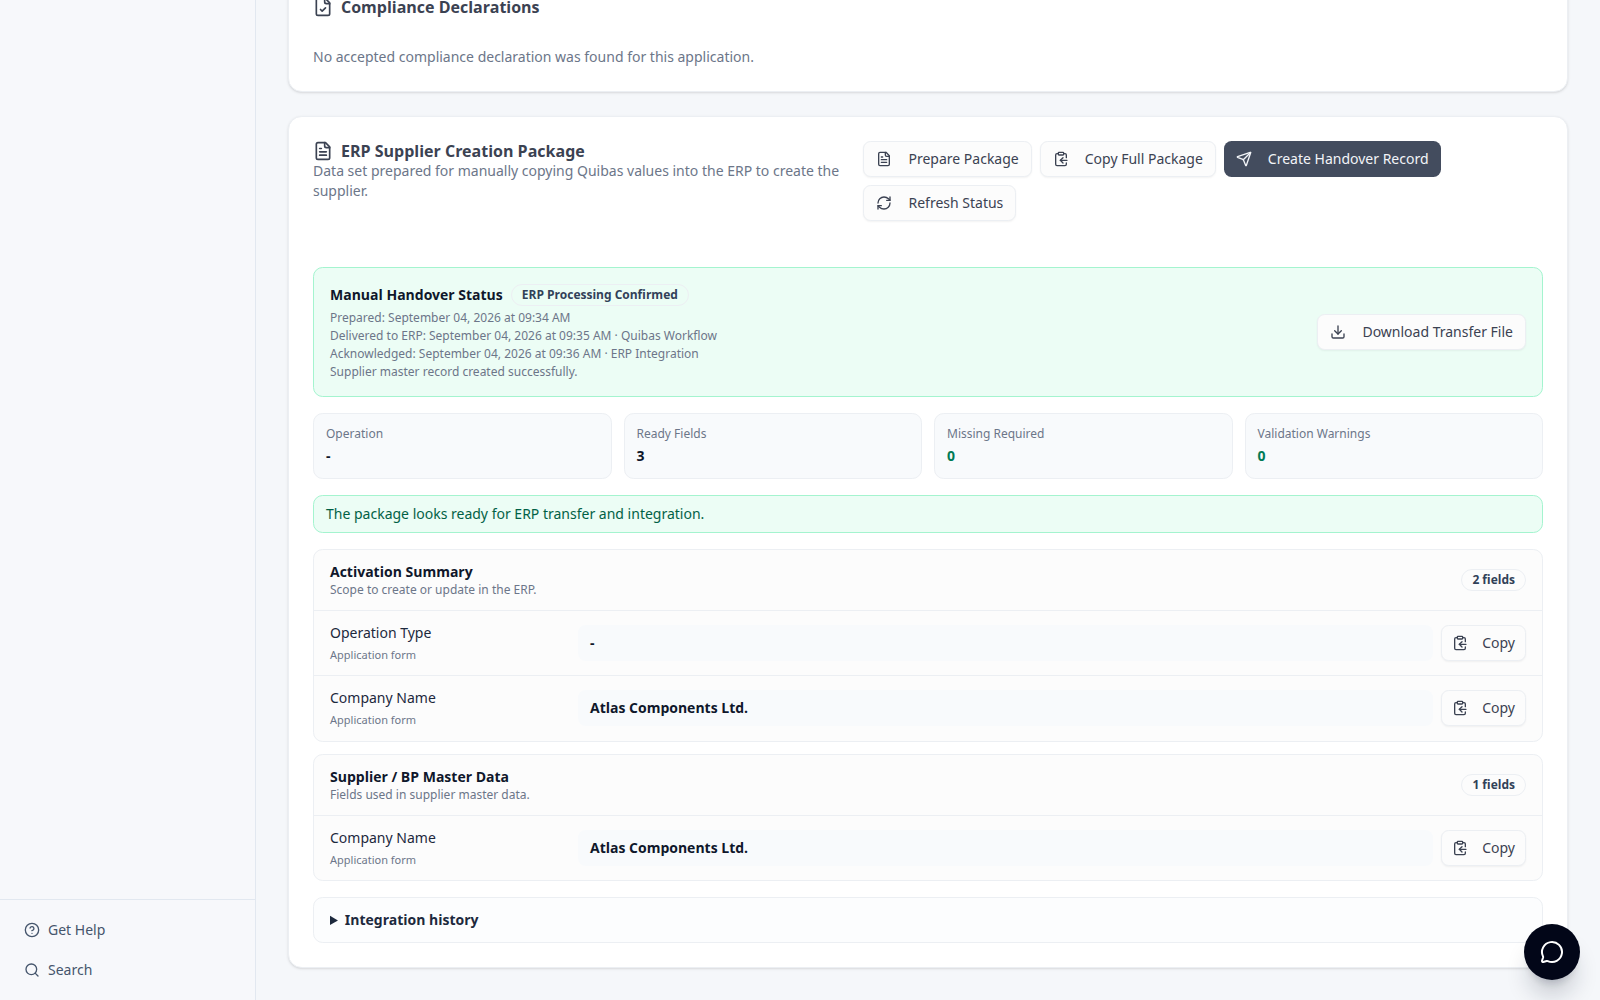Click the Create Handover Record button
This screenshot has height=1000, width=1600.
coord(1332,159)
